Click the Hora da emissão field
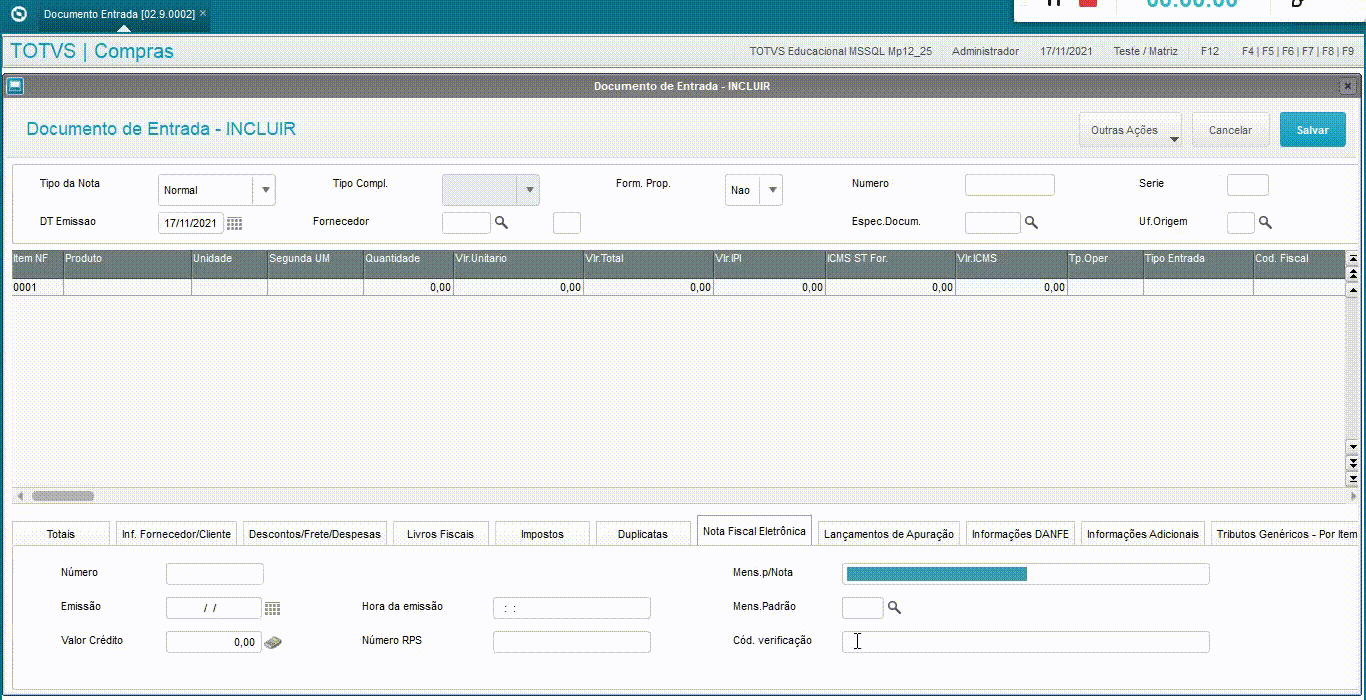1366x700 pixels. click(x=572, y=608)
